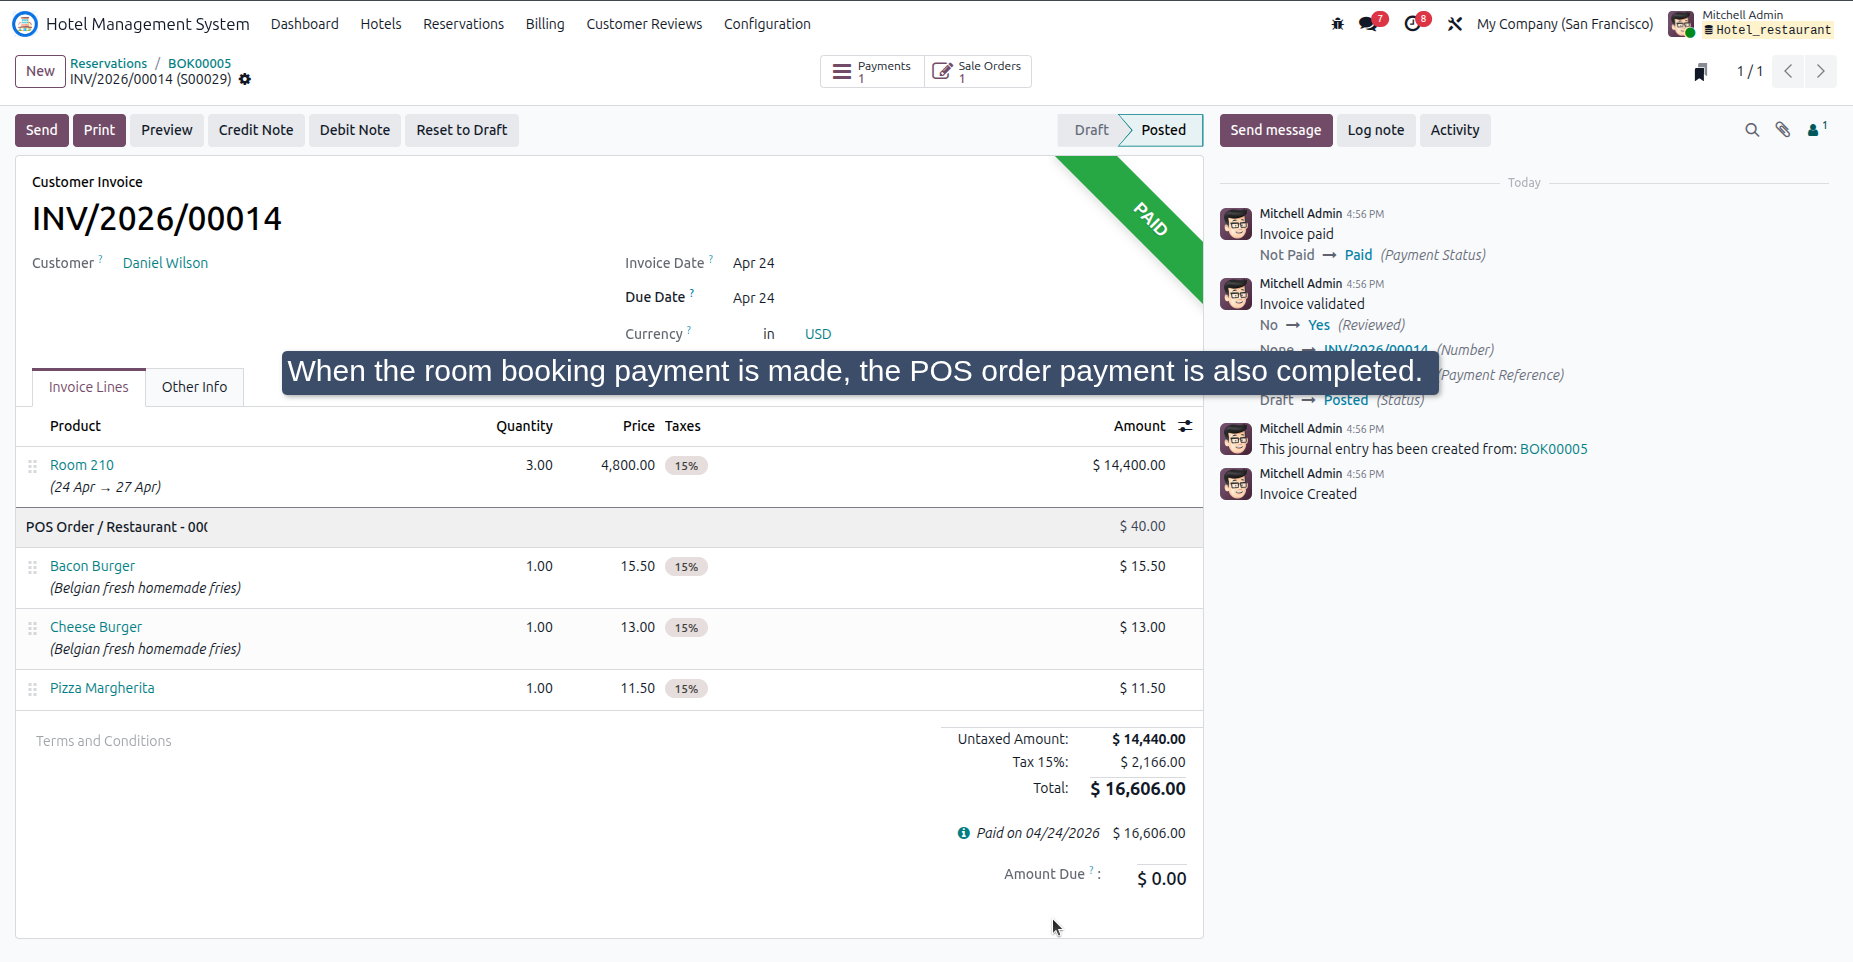Open the Reservations menu
Image resolution: width=1853 pixels, height=962 pixels.
[x=464, y=24]
